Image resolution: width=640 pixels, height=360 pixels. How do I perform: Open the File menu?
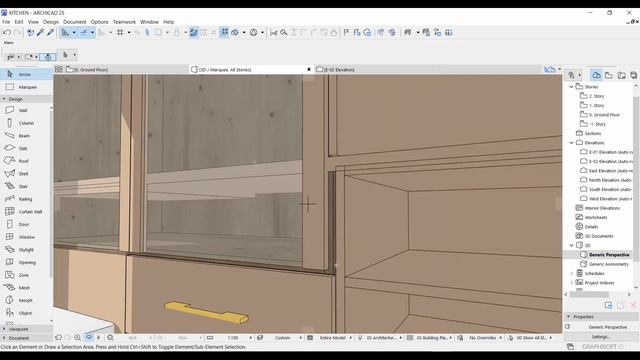point(6,22)
